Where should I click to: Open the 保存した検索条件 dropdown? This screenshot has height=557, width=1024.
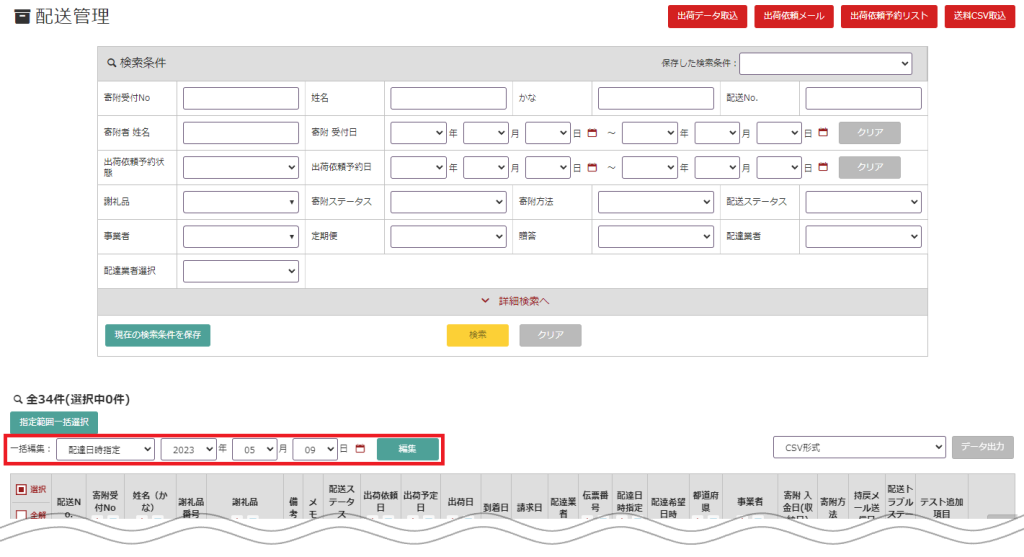(x=825, y=63)
